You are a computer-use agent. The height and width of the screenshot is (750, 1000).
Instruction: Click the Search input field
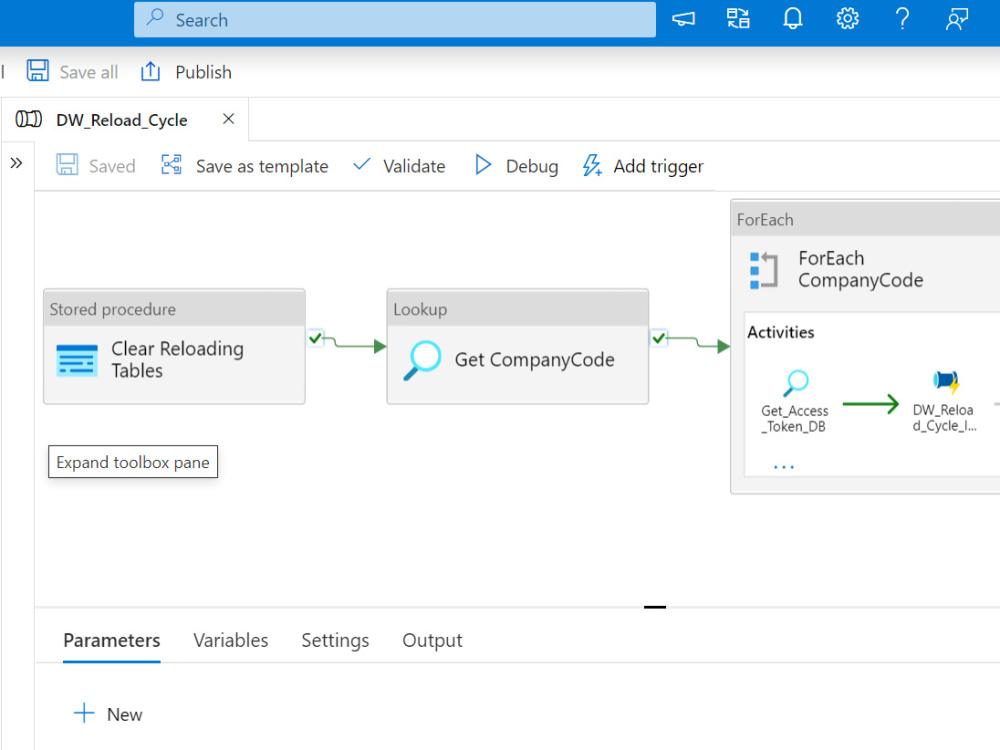[395, 20]
